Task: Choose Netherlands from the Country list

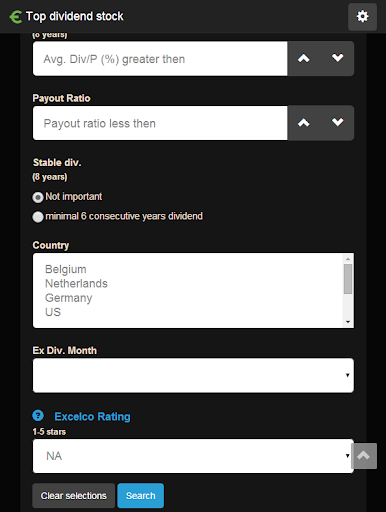Action: click(x=76, y=283)
